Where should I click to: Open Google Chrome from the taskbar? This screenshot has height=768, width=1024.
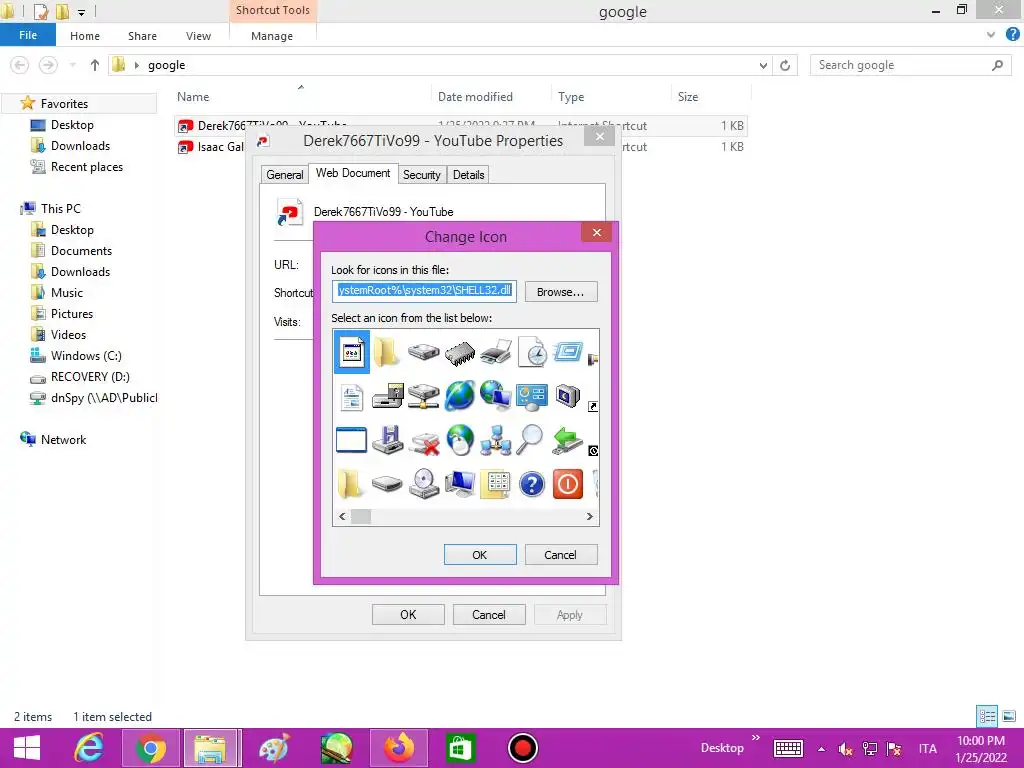150,748
